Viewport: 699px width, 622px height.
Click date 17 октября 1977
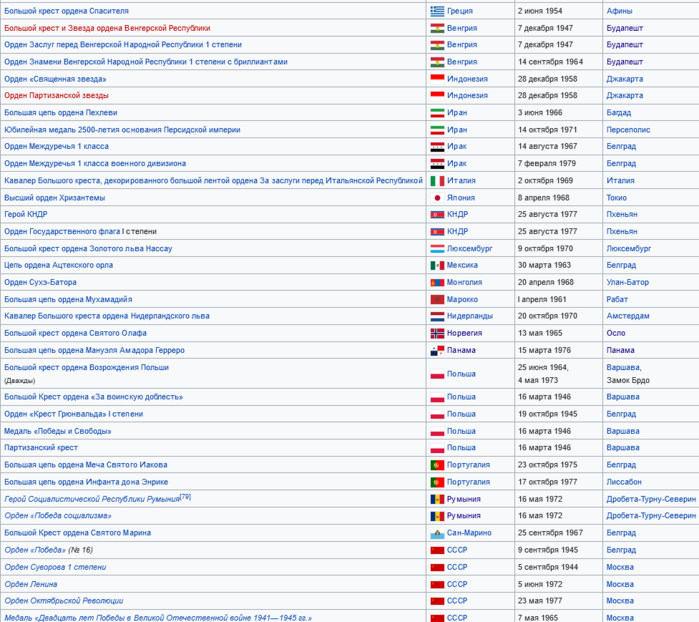tap(547, 482)
